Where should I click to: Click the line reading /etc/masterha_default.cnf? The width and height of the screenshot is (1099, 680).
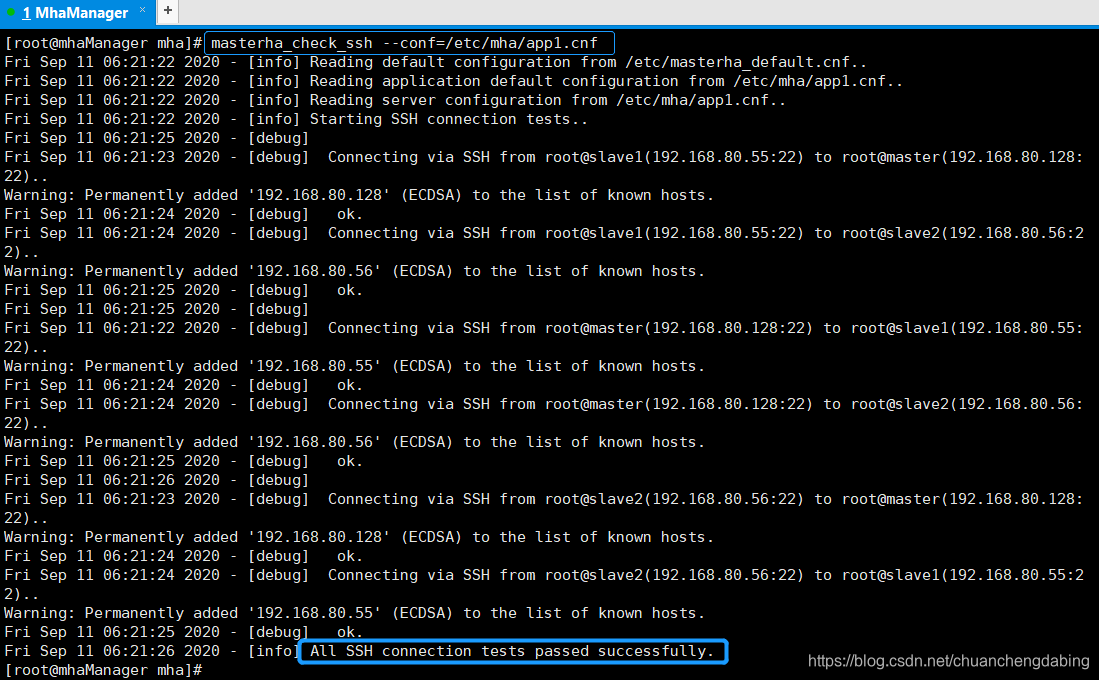click(435, 62)
